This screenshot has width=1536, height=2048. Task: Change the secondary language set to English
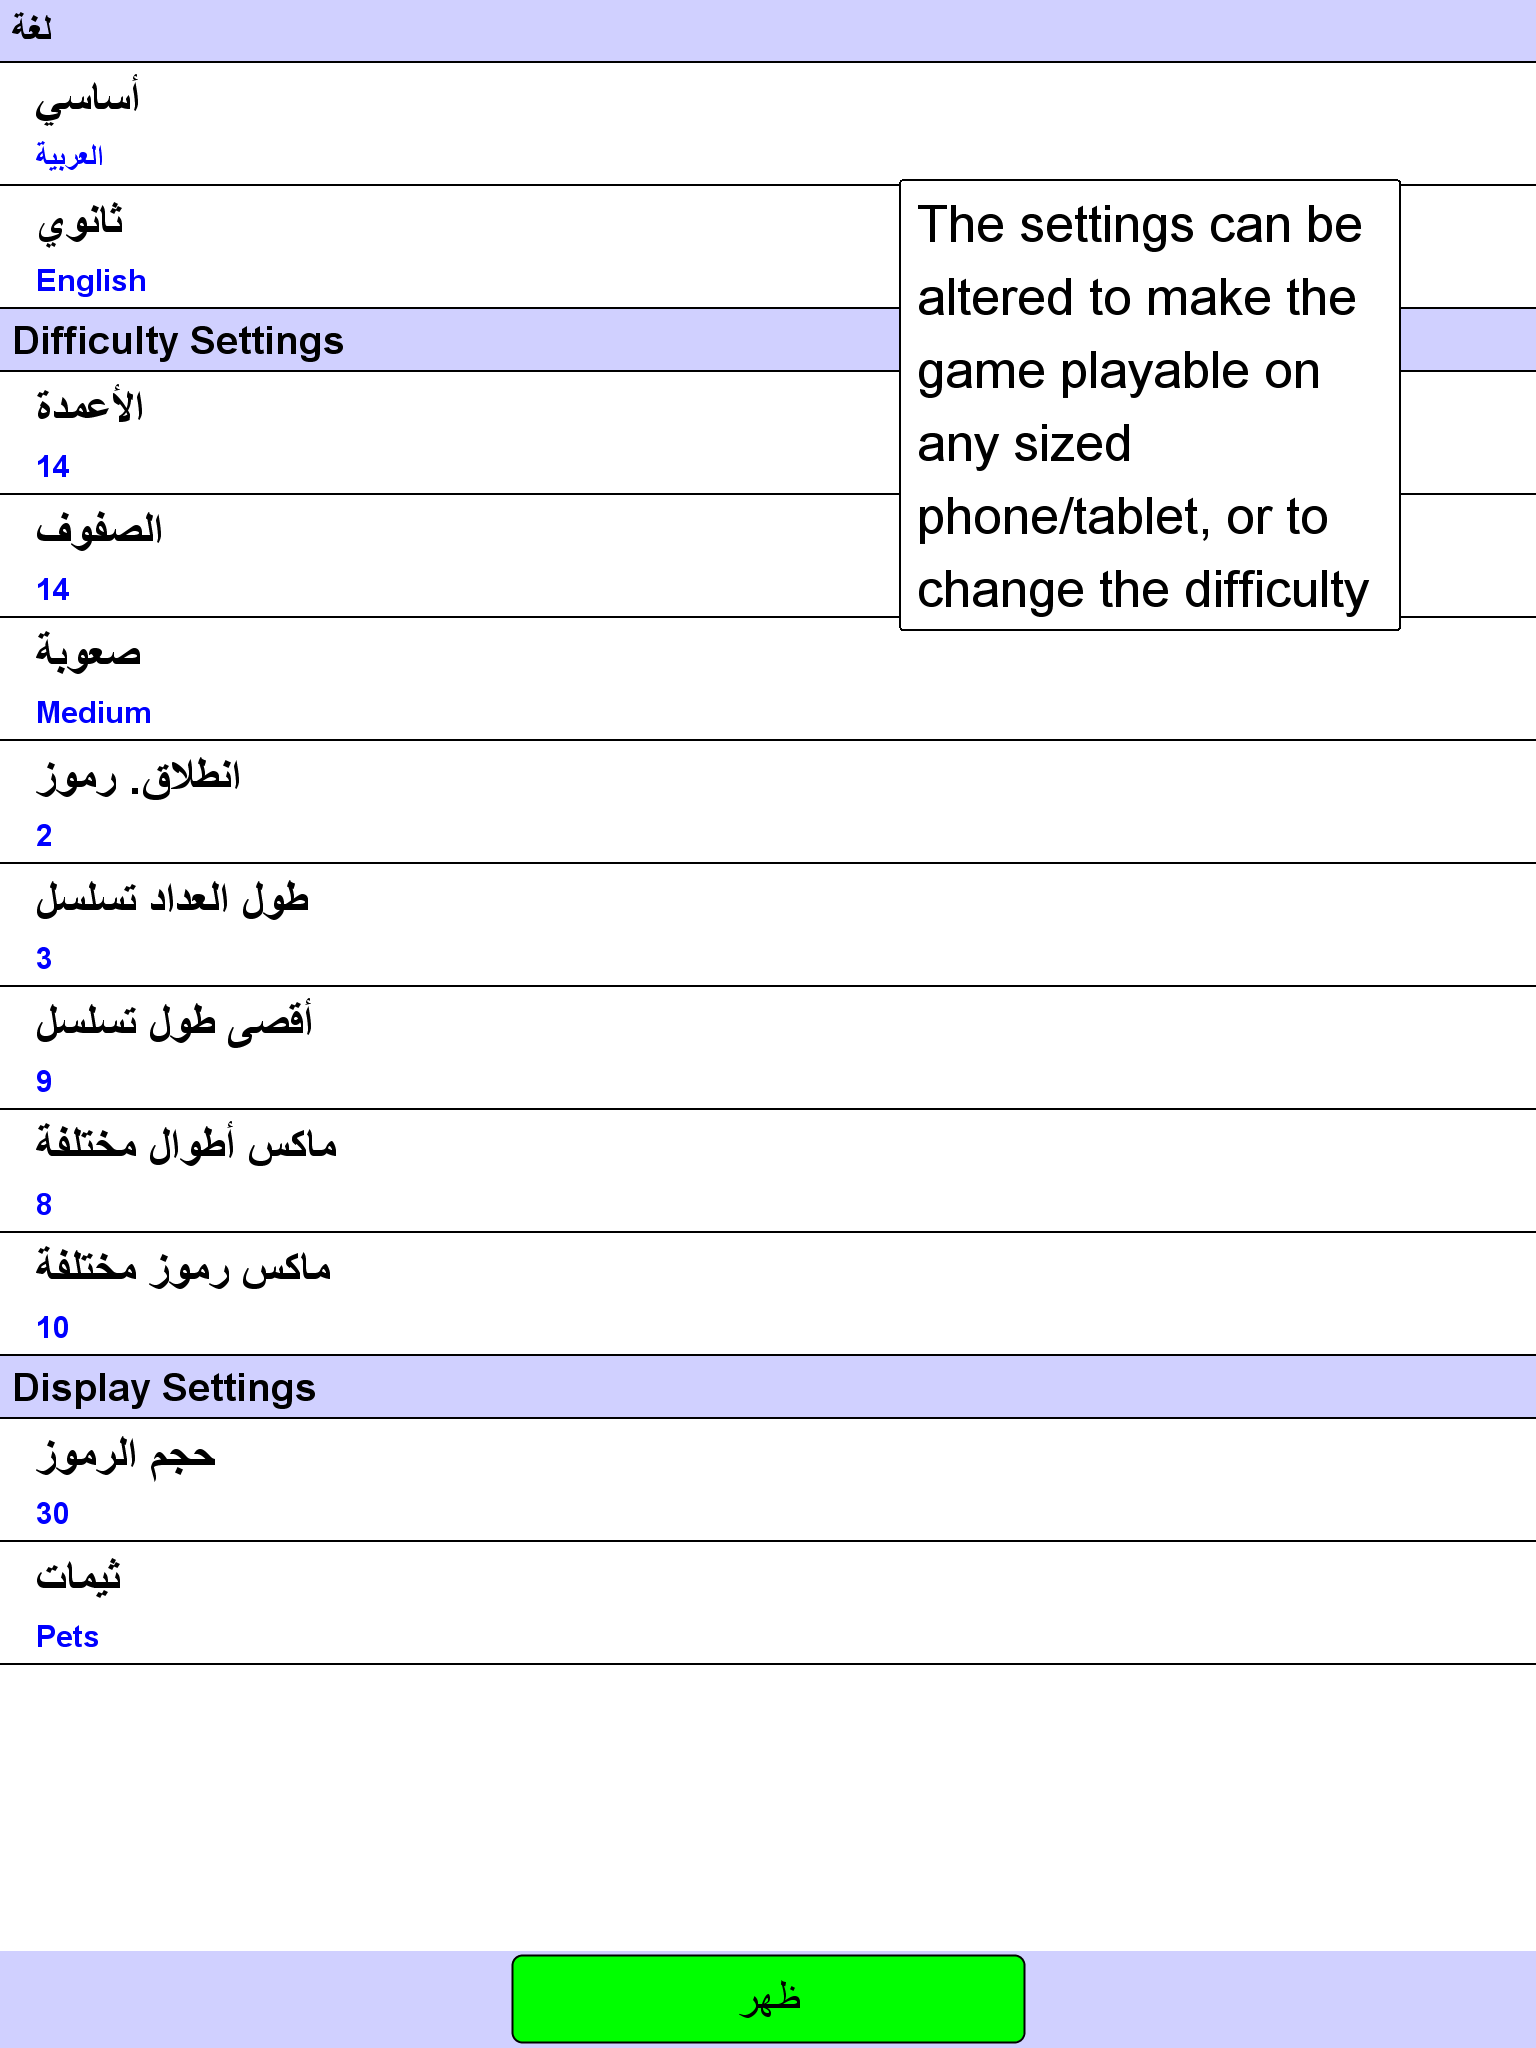[x=768, y=247]
